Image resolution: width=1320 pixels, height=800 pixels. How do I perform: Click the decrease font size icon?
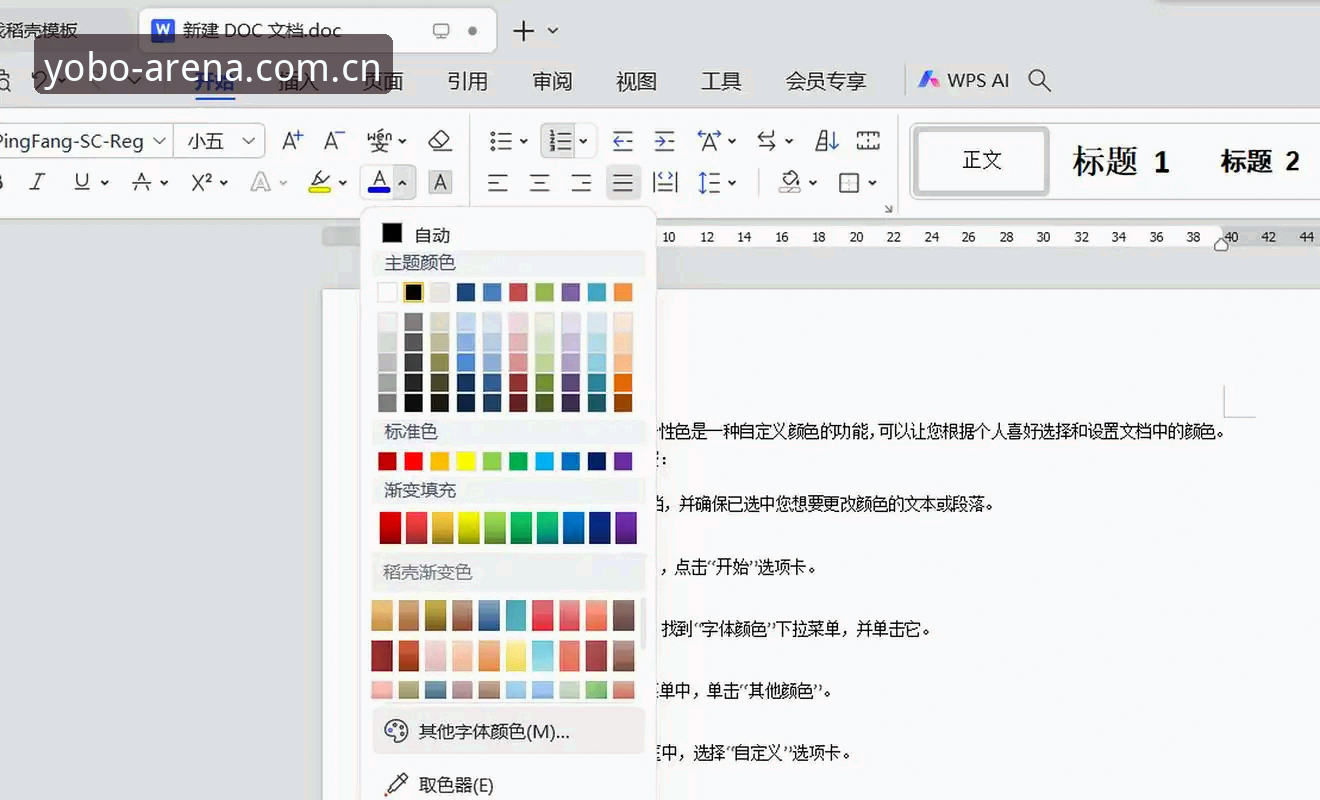tap(335, 141)
